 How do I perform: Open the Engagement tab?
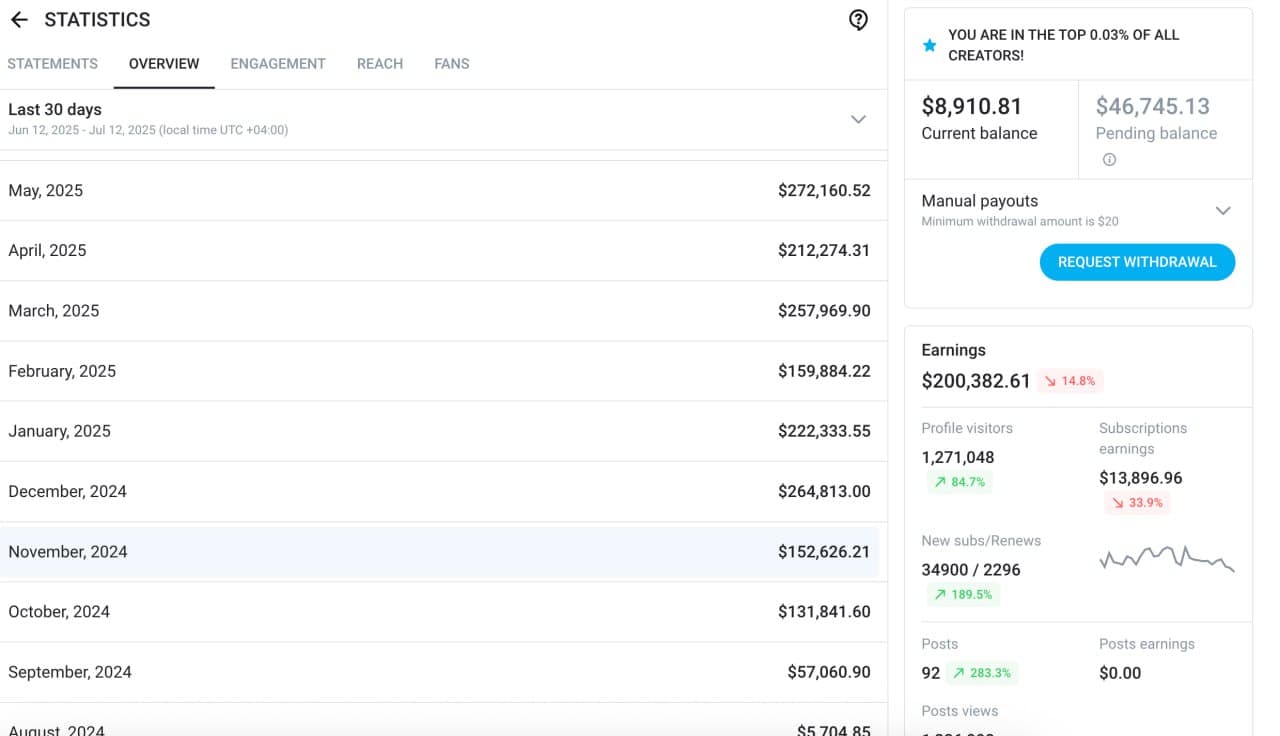pyautogui.click(x=278, y=63)
